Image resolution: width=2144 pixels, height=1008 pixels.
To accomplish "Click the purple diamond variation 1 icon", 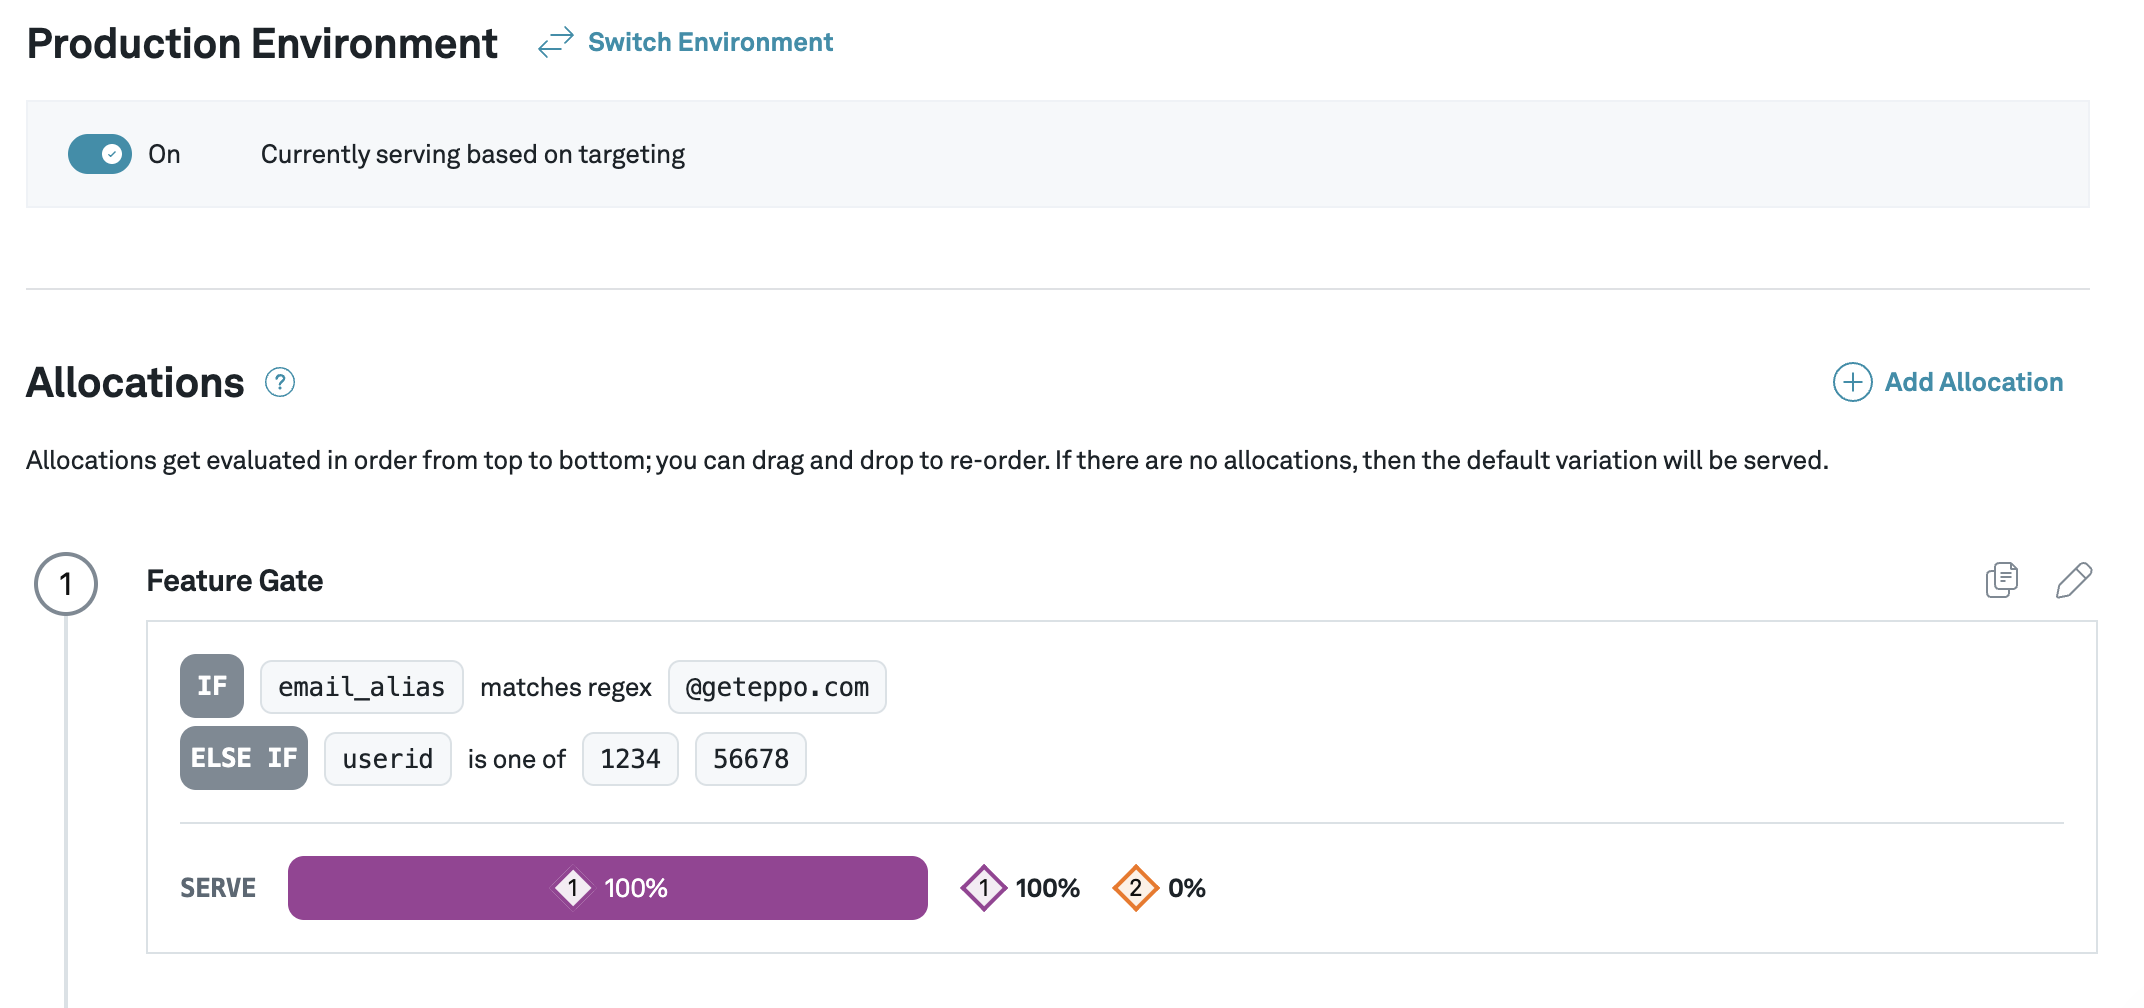I will coord(983,887).
